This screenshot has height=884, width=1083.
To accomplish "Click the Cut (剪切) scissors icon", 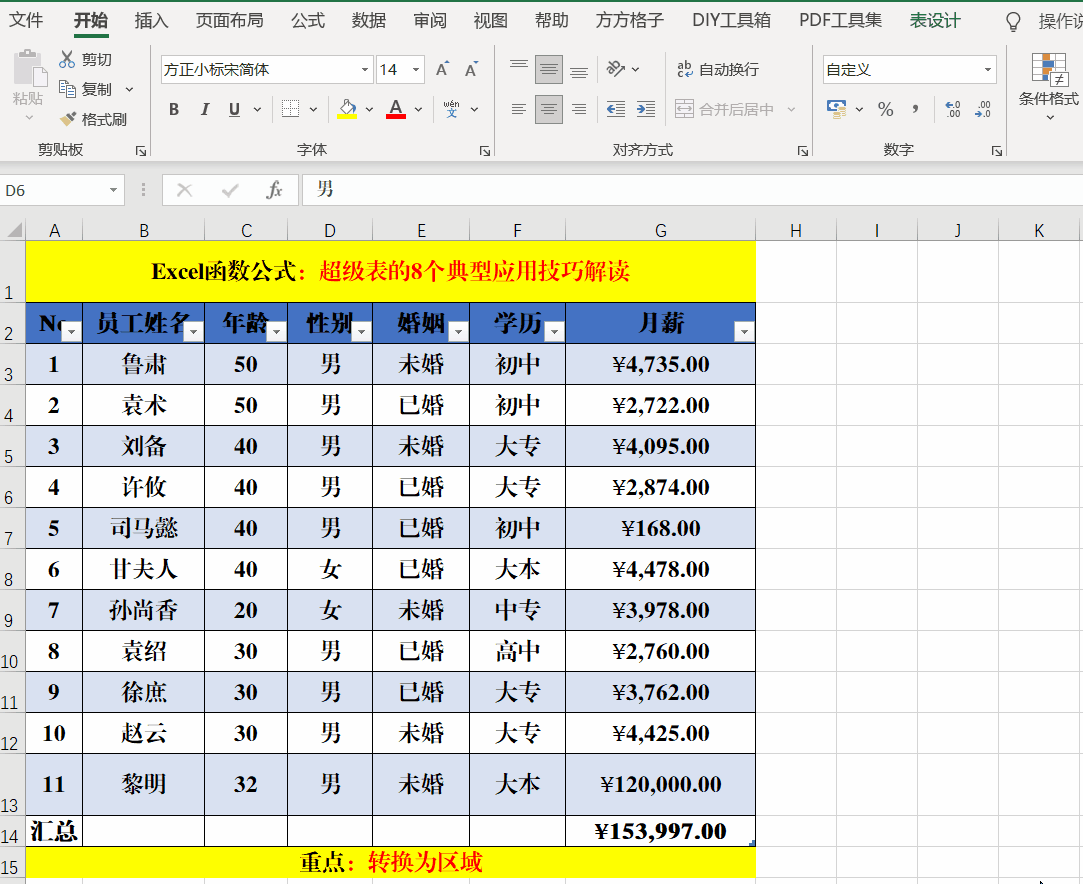I will (x=66, y=59).
